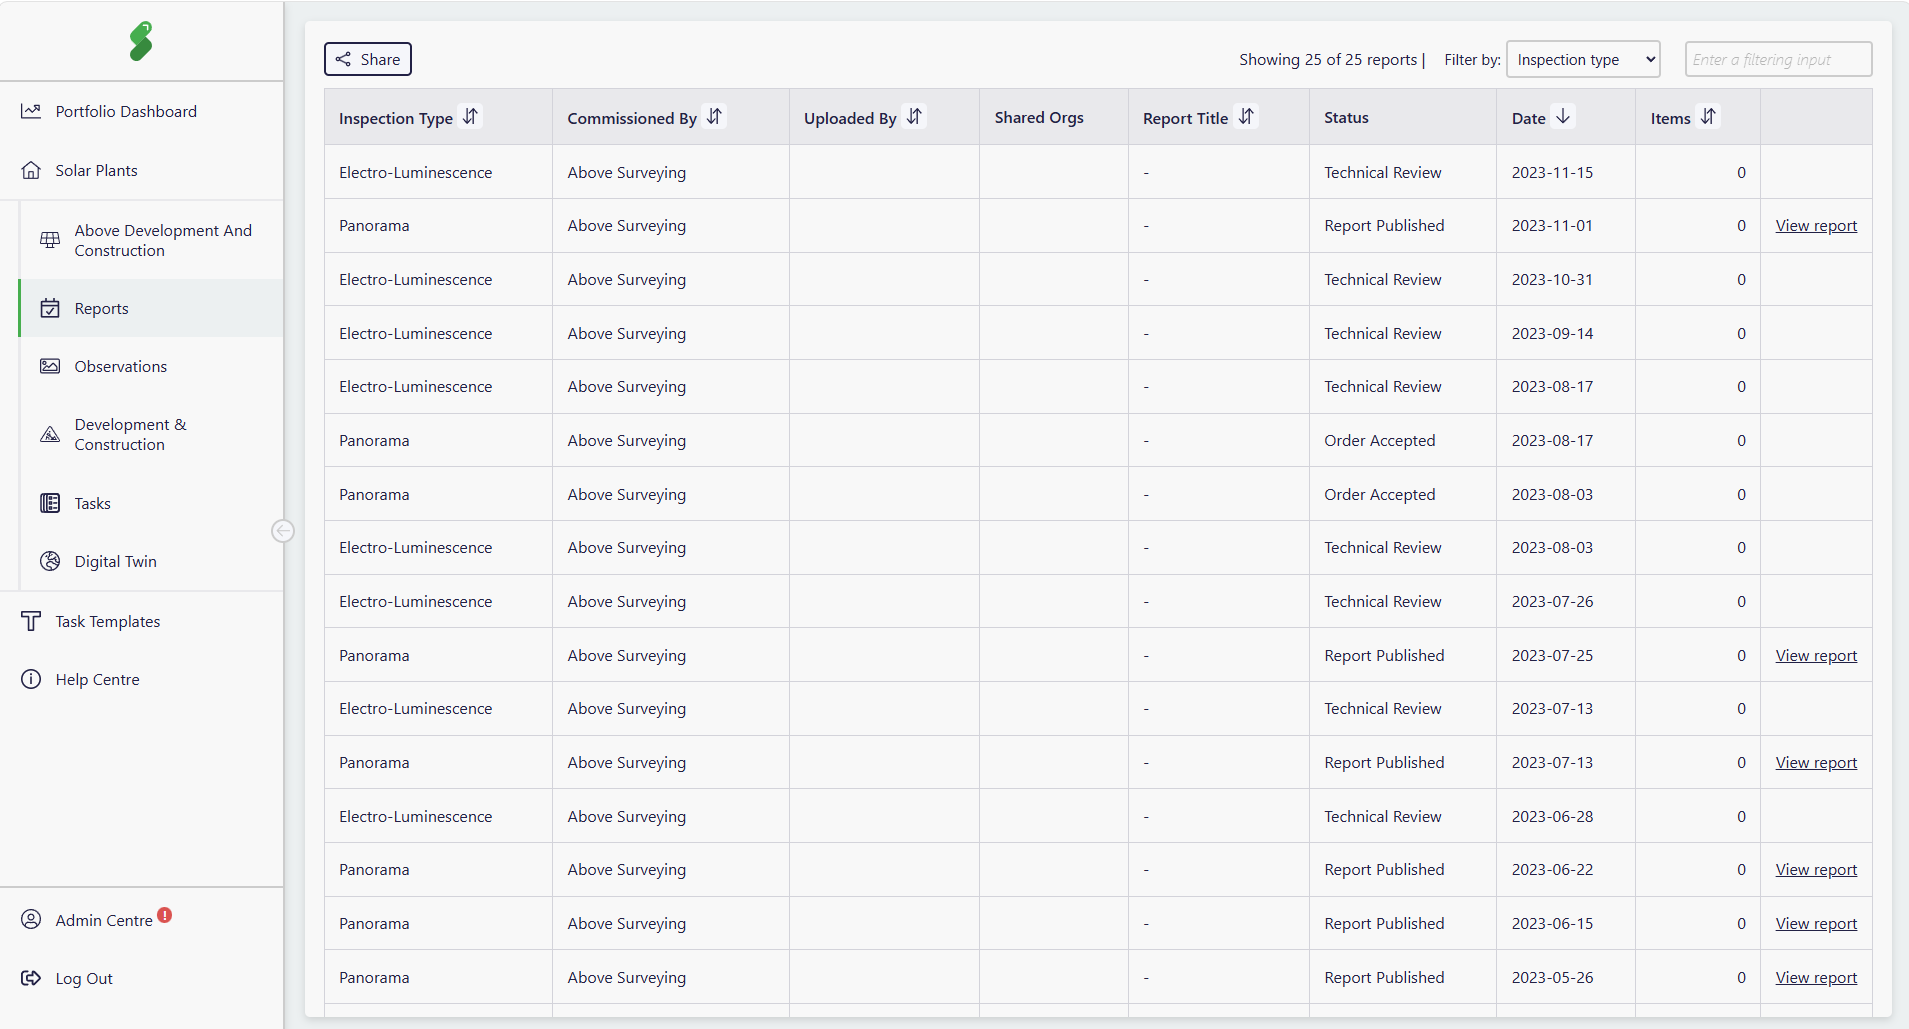This screenshot has width=1909, height=1029.
Task: Click the date 2023-10-31
Action: click(1552, 279)
